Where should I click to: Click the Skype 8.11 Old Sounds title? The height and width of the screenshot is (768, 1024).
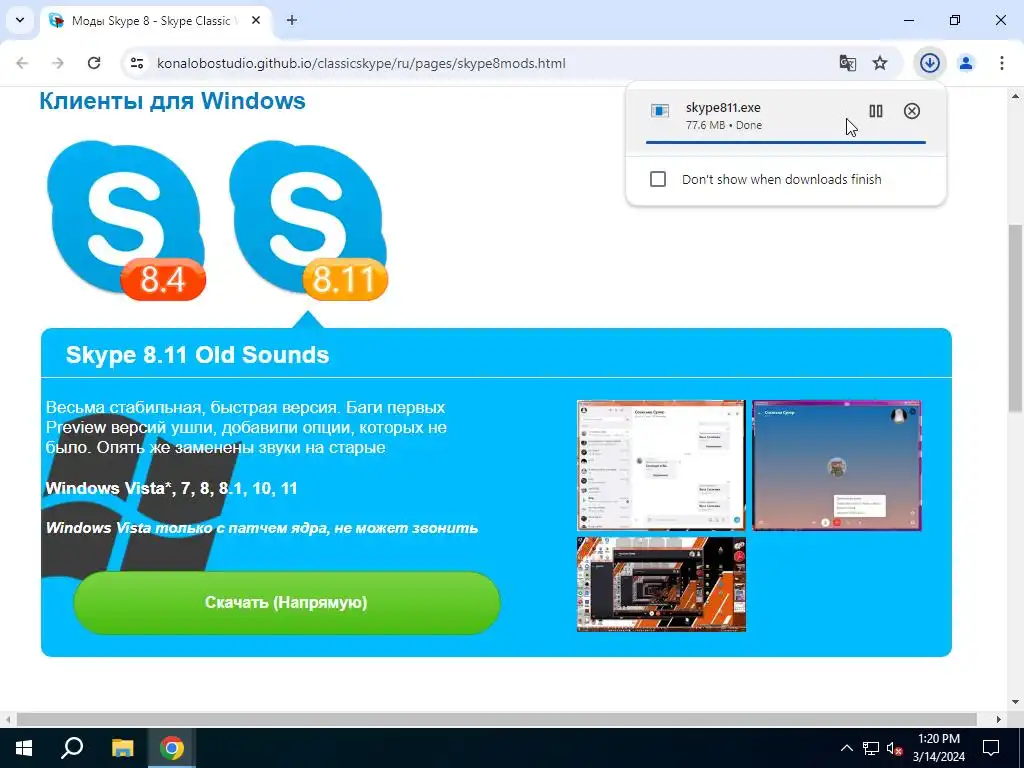[x=197, y=355]
